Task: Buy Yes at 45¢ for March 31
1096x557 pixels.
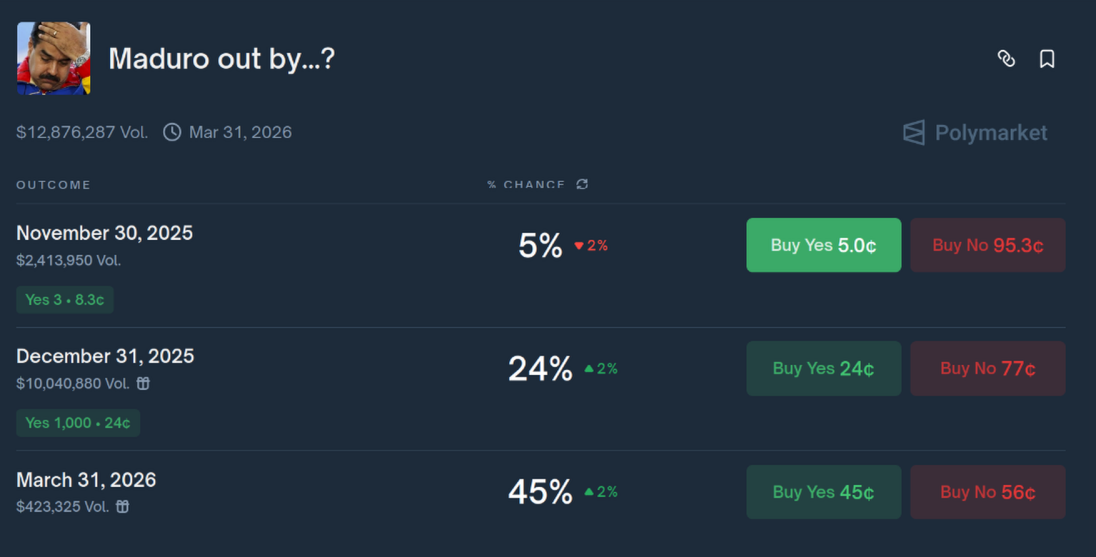Action: click(x=823, y=492)
